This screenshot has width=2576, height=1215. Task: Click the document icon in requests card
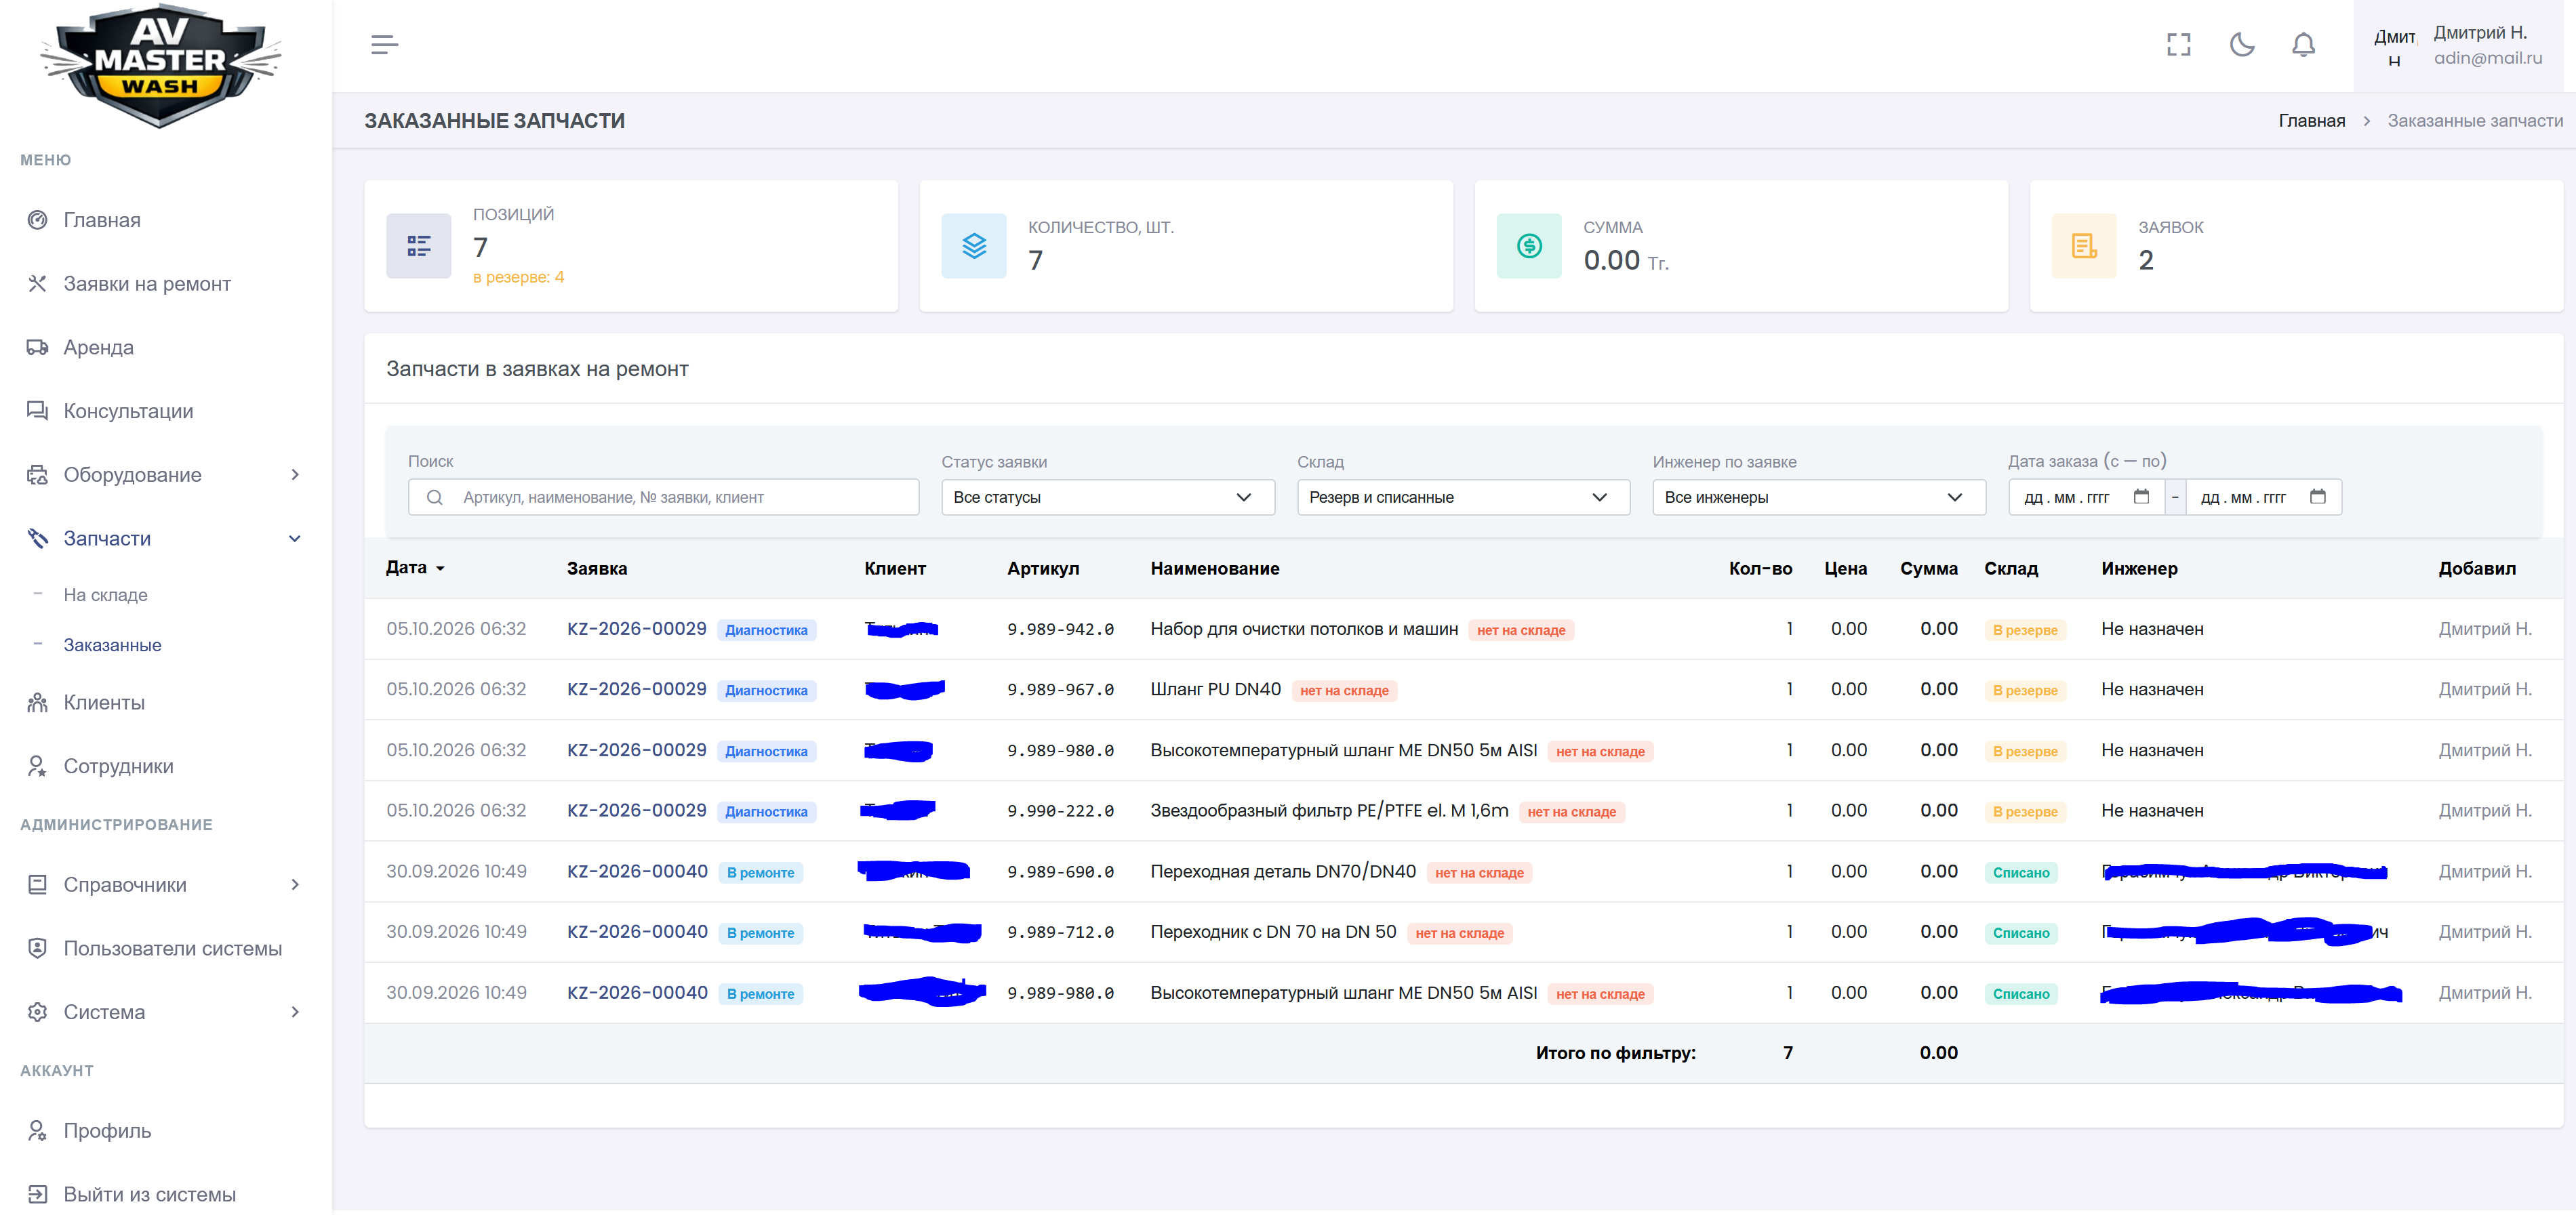coord(2084,246)
